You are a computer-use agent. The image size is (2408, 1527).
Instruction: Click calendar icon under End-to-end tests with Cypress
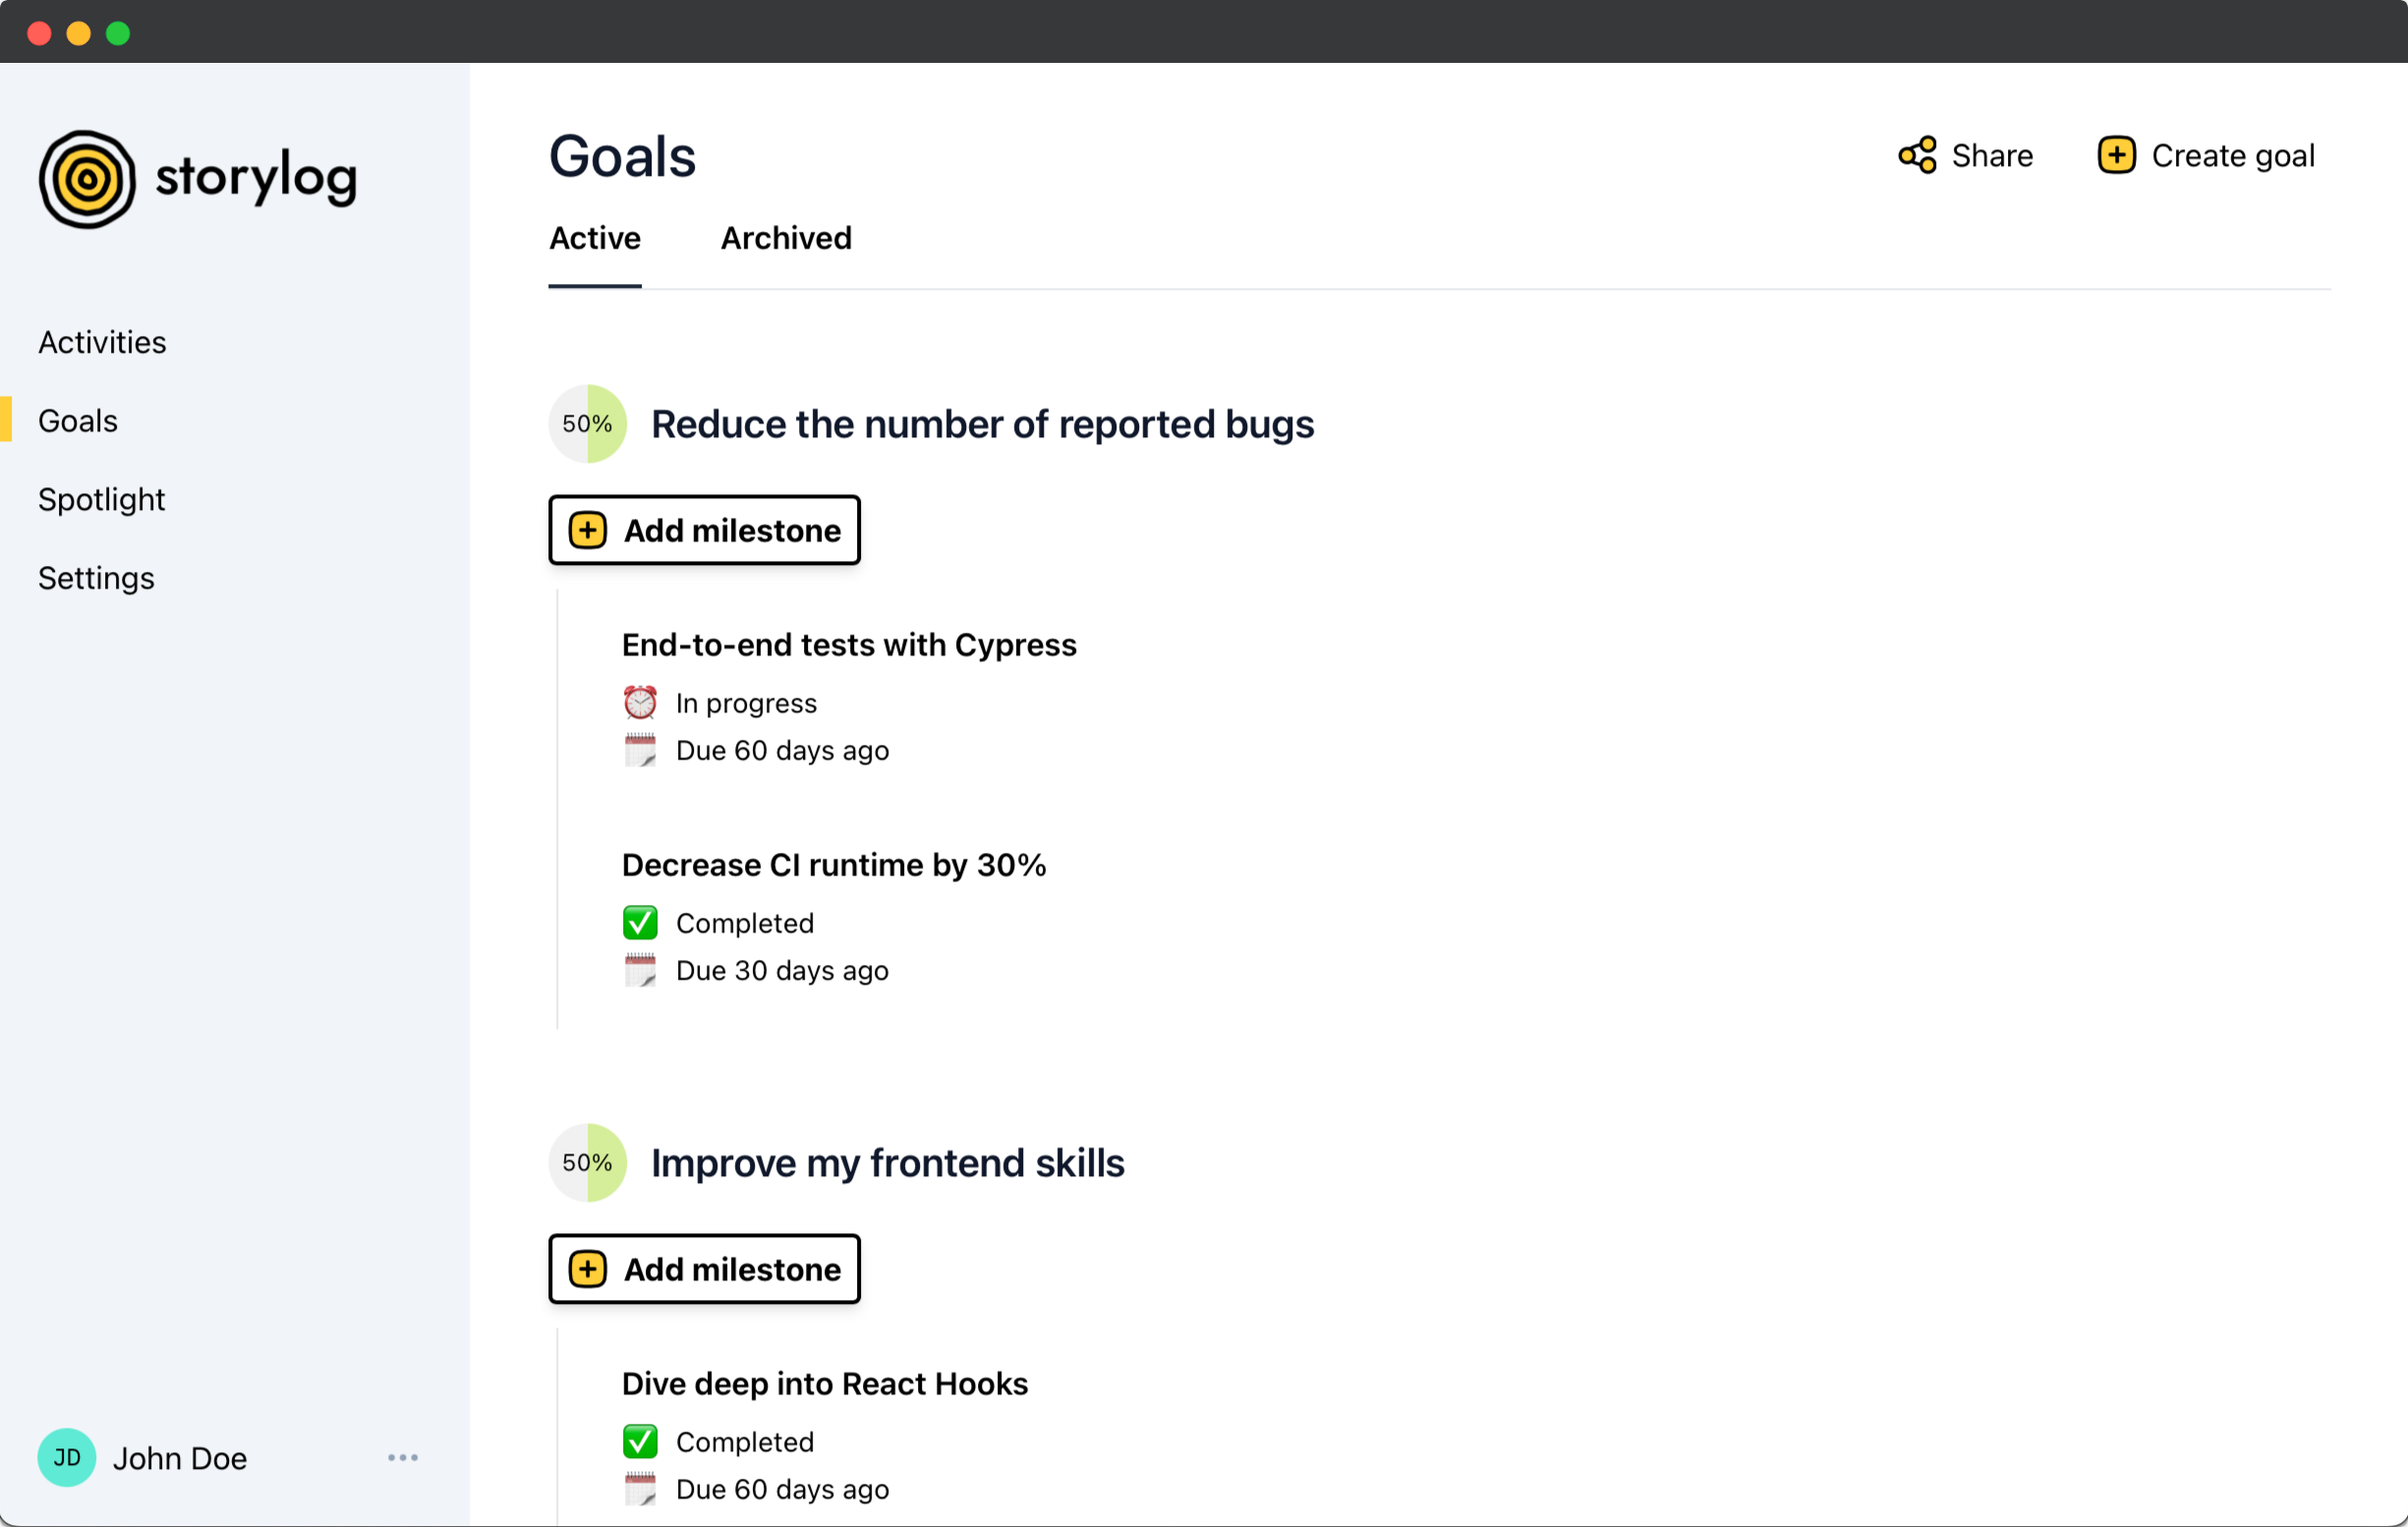tap(640, 750)
